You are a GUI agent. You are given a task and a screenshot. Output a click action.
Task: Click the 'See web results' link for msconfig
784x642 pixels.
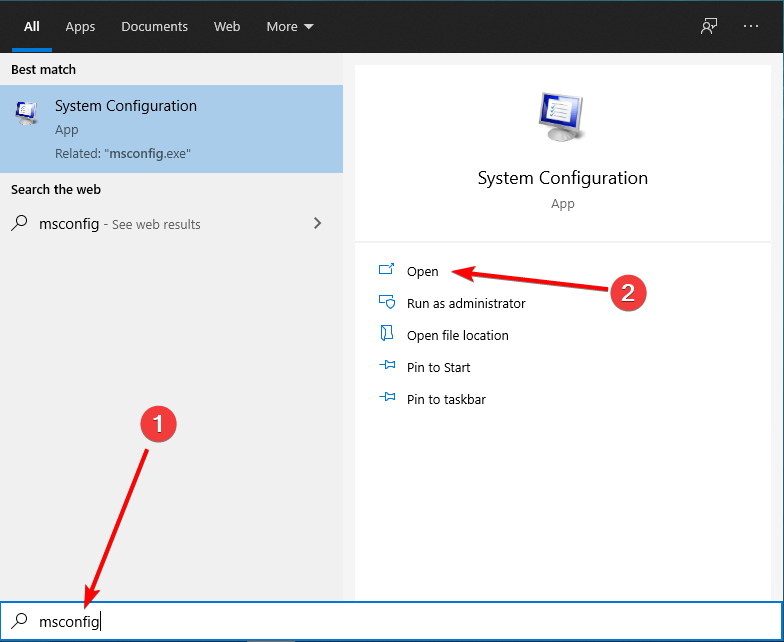(x=155, y=225)
